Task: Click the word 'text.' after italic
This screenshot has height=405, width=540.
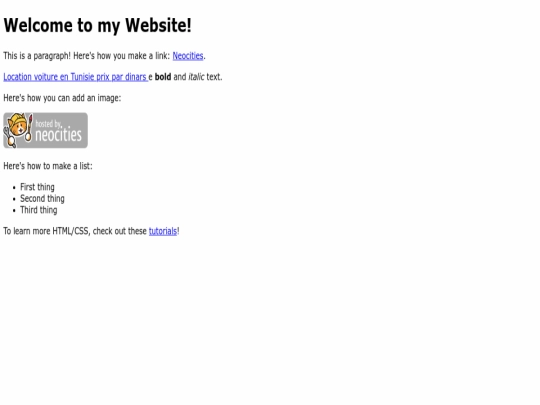Action: click(x=214, y=77)
